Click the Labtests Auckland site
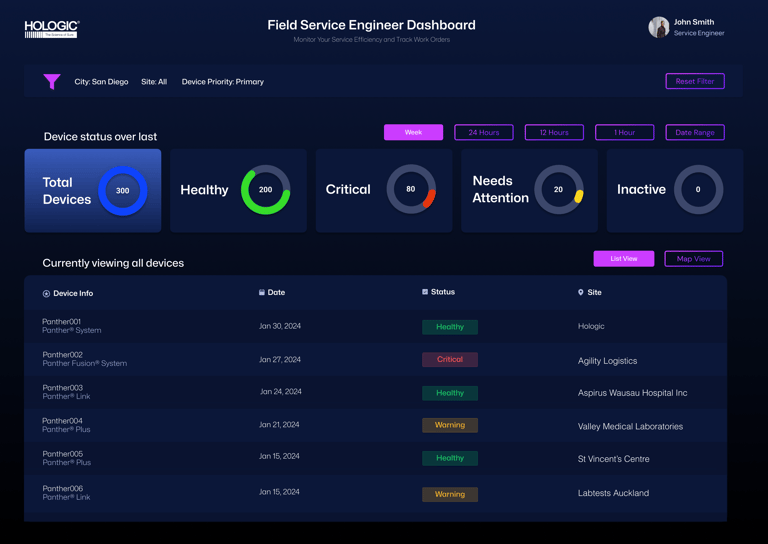 (x=613, y=493)
